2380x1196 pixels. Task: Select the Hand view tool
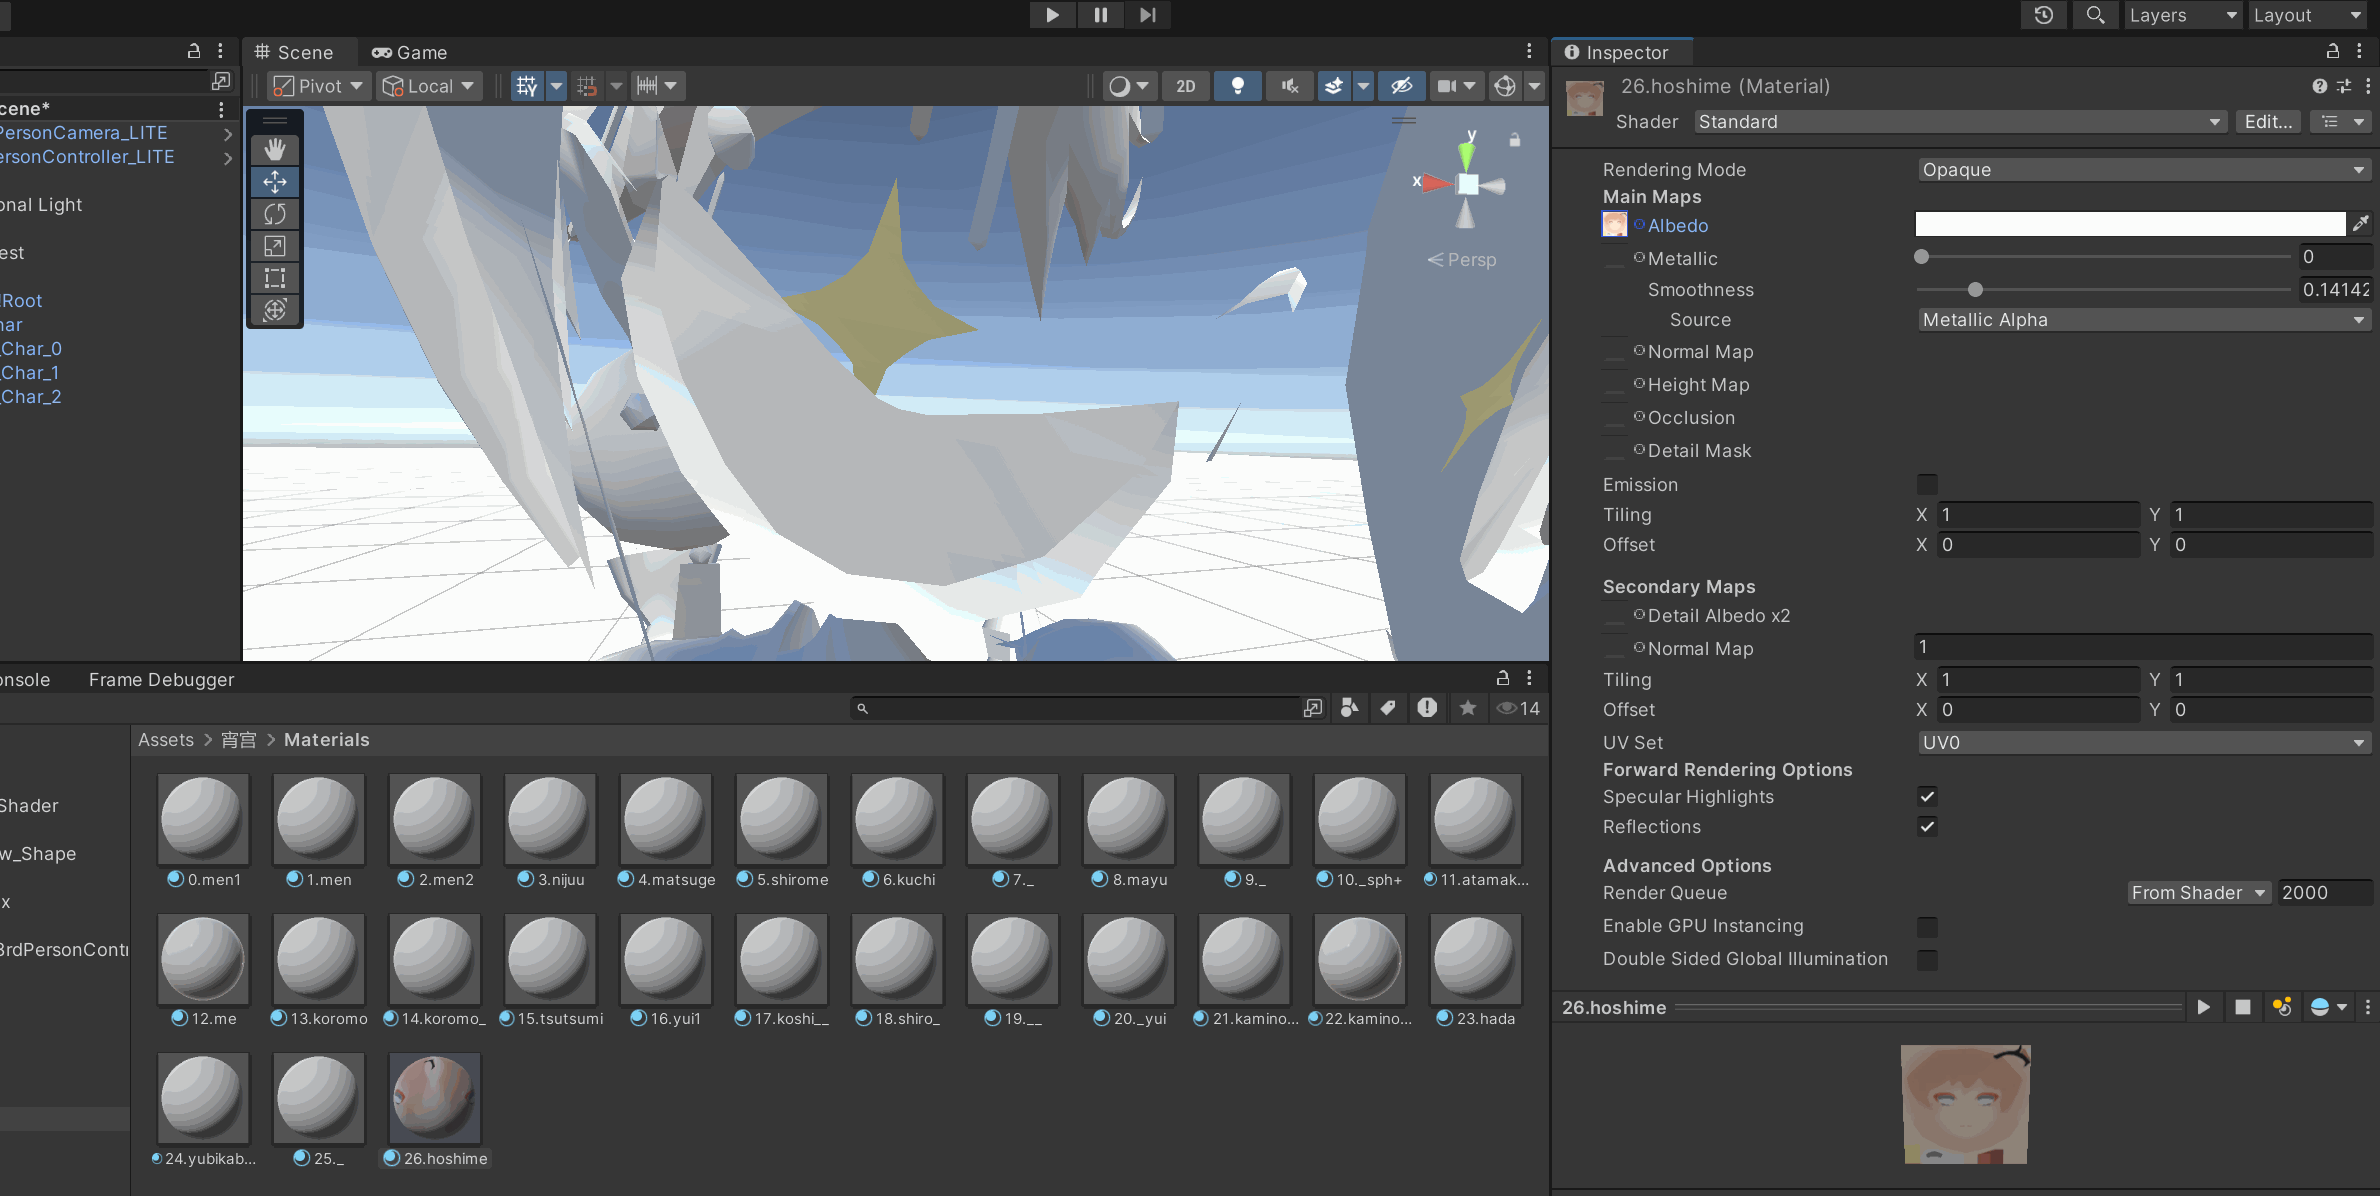pos(275,150)
